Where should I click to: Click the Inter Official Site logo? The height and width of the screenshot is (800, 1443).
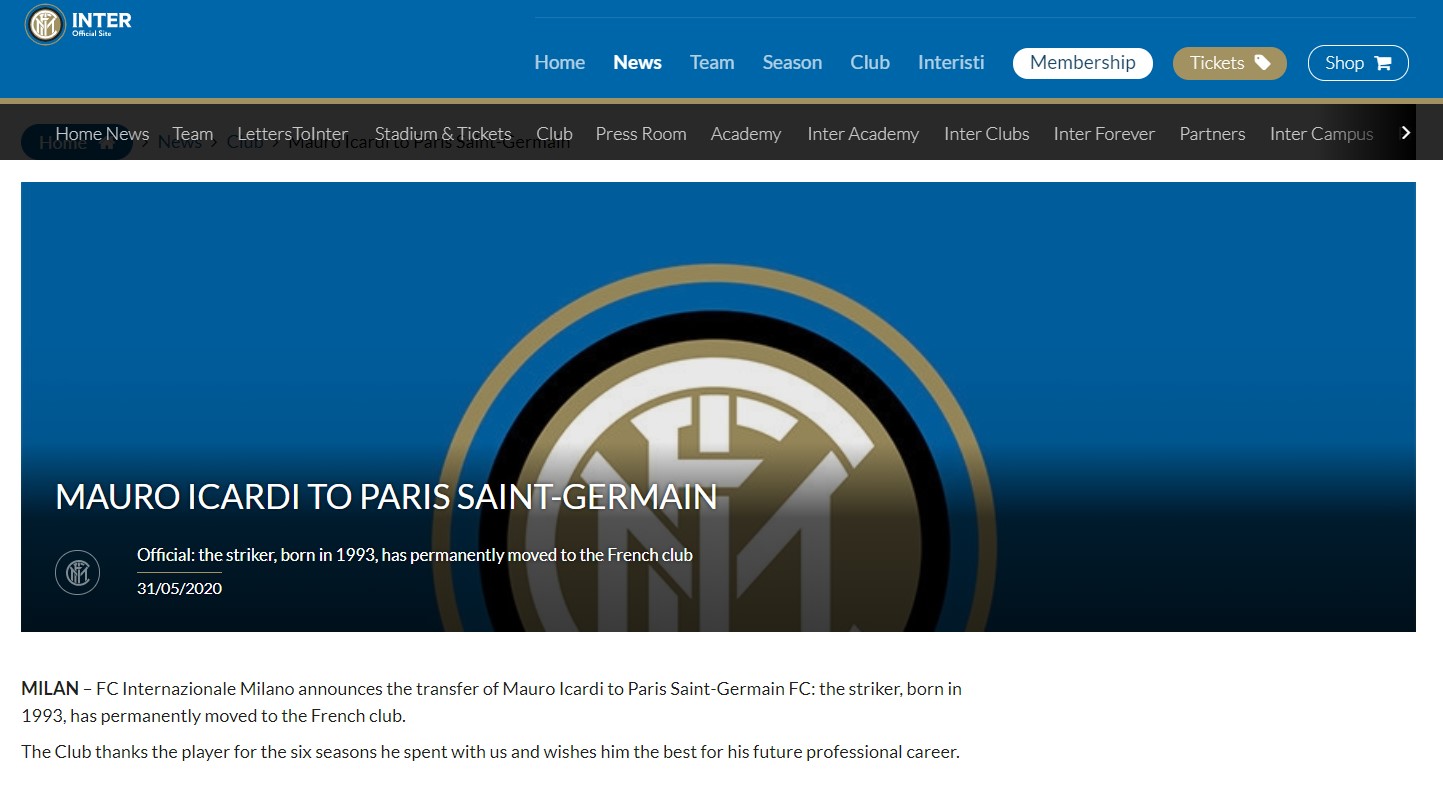point(78,23)
